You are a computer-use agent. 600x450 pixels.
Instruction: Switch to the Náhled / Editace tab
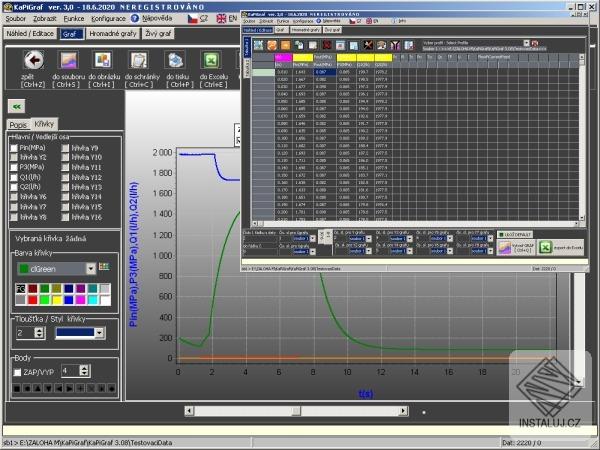[x=30, y=34]
